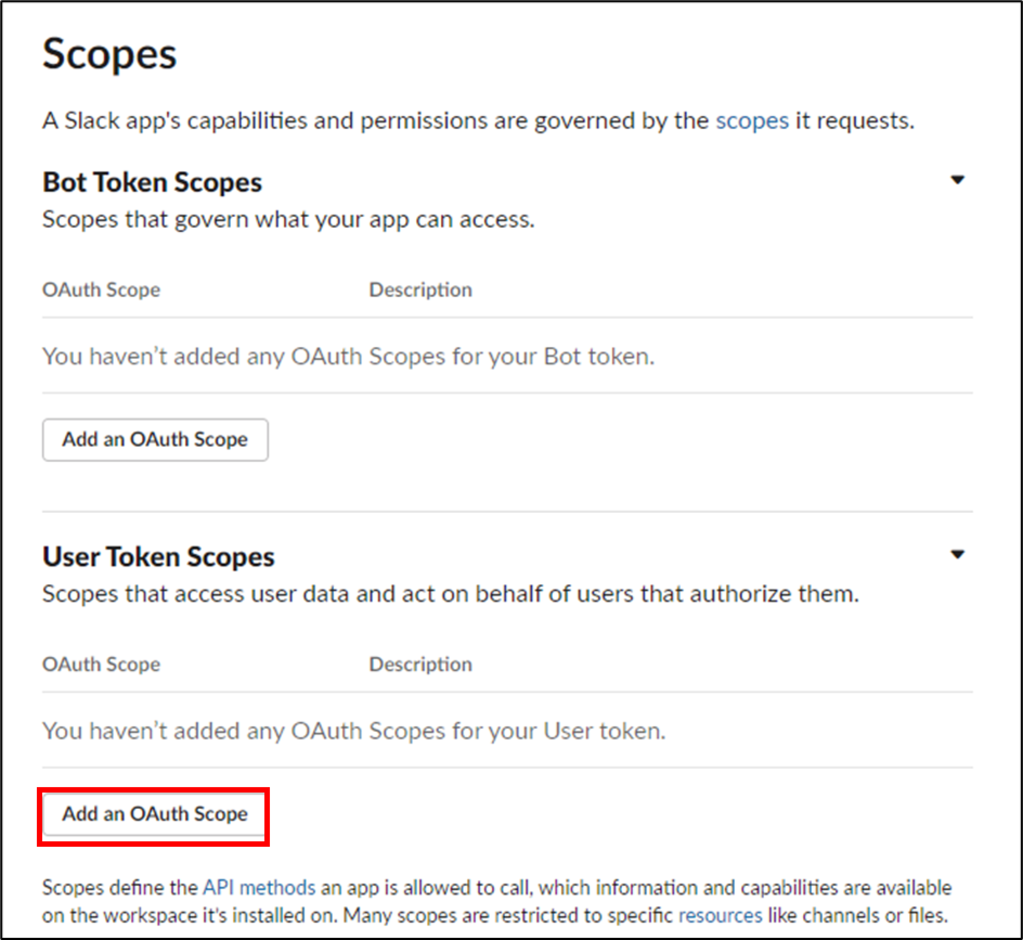Open the API methods link
Image resolution: width=1023 pixels, height=940 pixels.
pos(259,888)
